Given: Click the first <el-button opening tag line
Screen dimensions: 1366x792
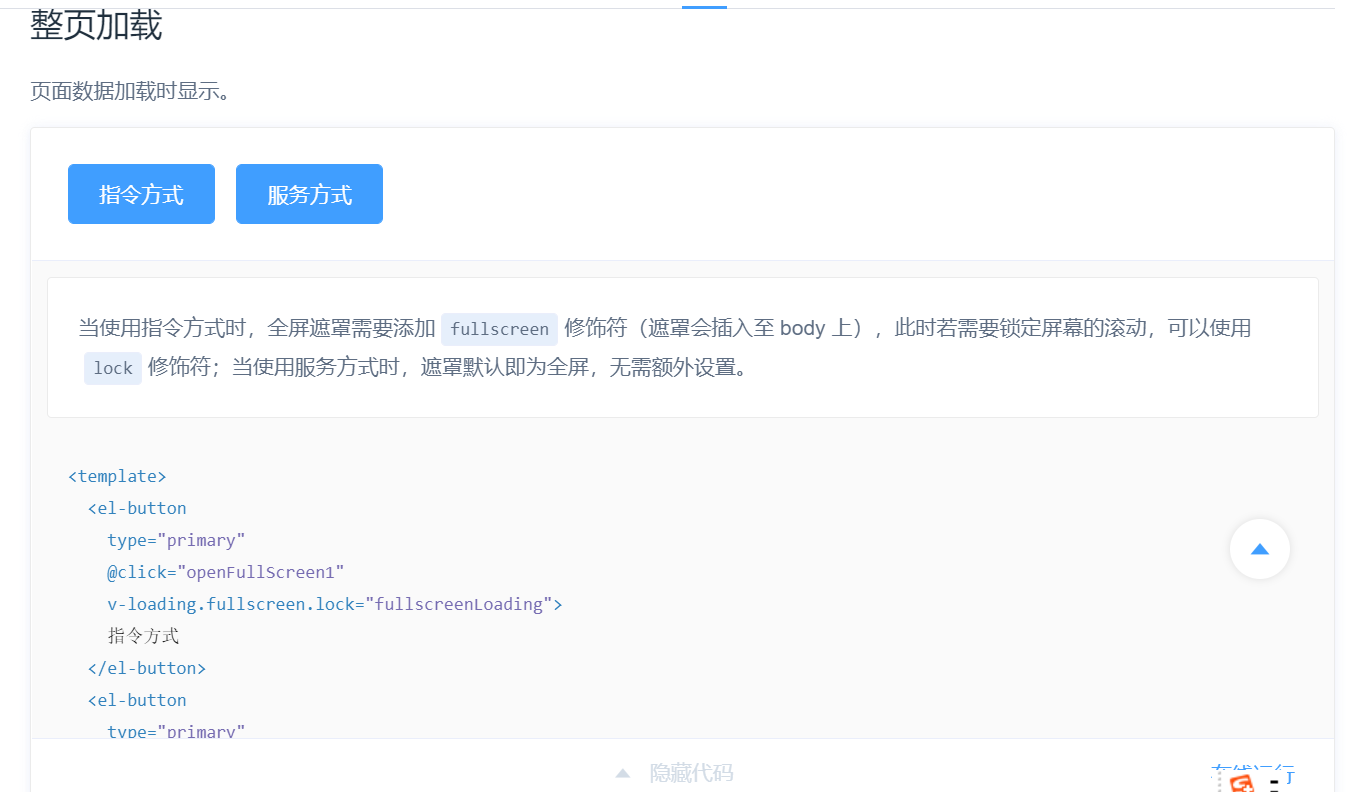Looking at the screenshot, I should (x=137, y=508).
